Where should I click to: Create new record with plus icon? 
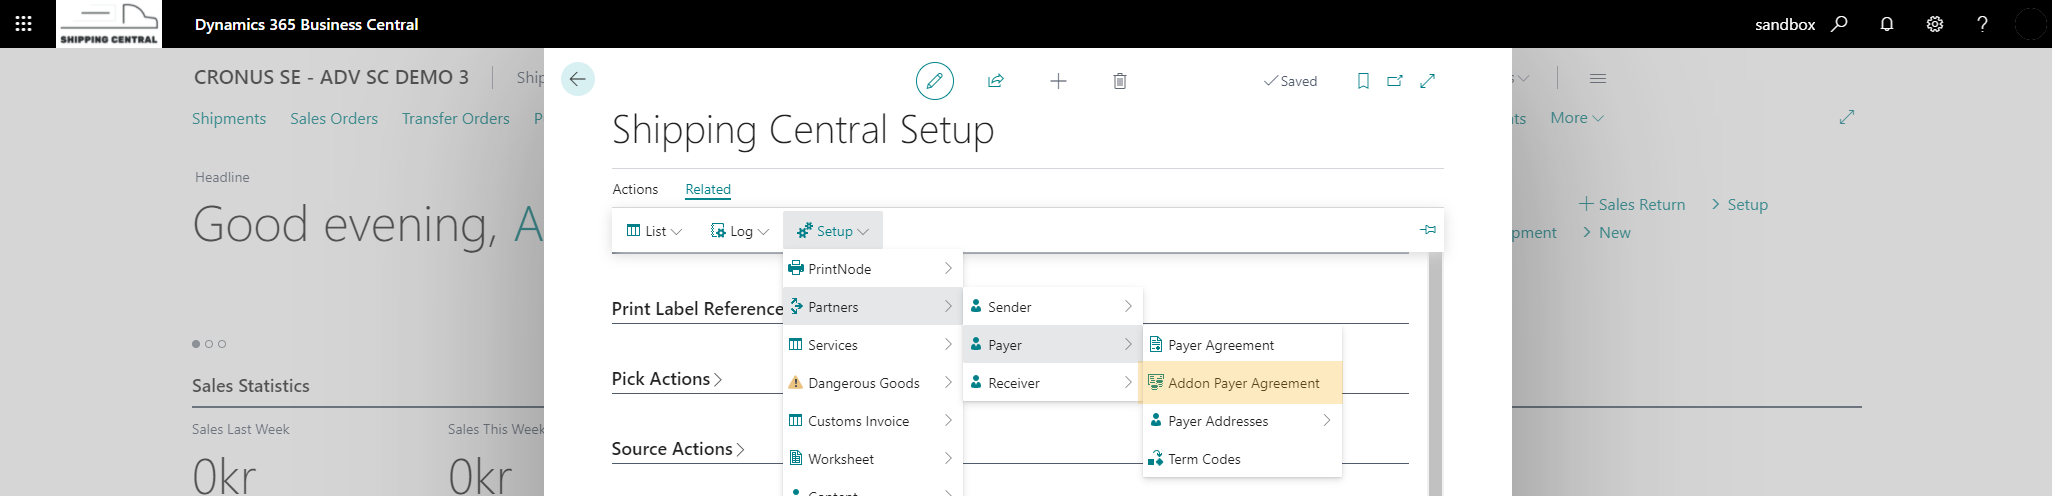coord(1058,81)
